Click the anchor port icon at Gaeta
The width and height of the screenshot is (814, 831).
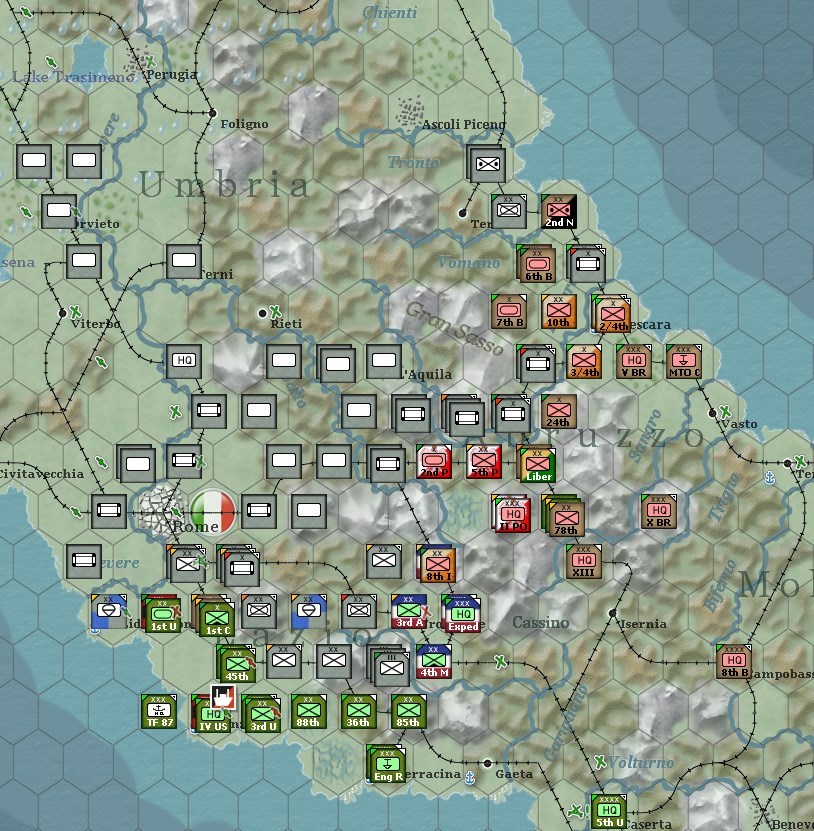pyautogui.click(x=470, y=777)
